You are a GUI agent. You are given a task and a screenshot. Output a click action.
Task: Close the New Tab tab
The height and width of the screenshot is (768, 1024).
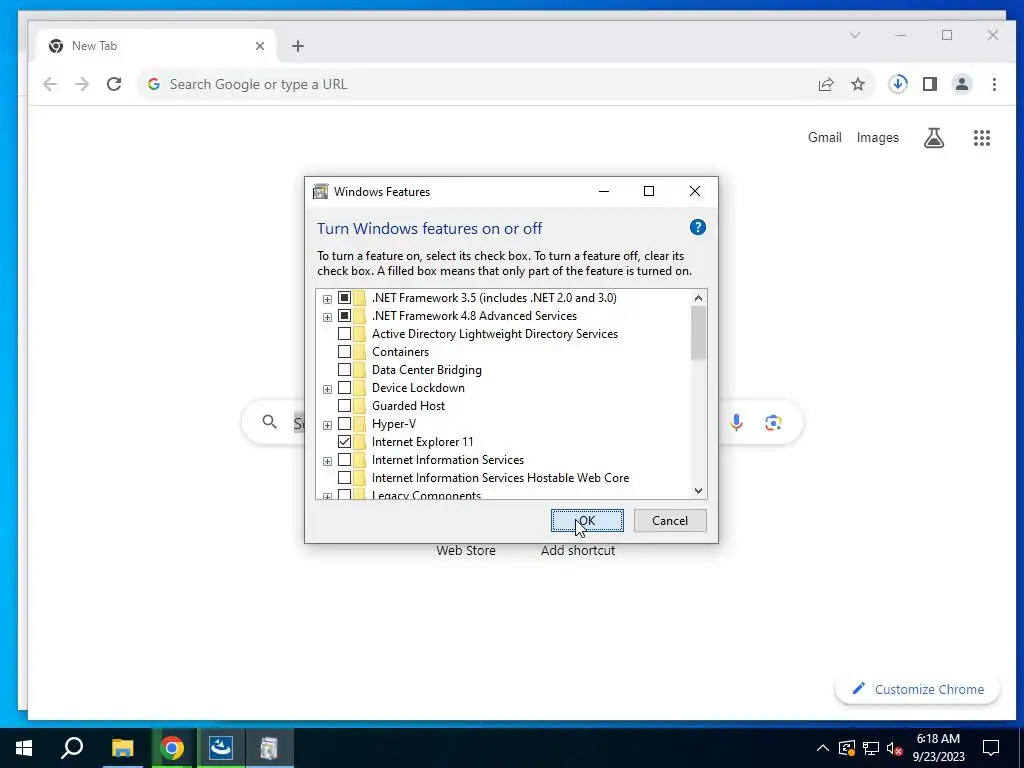pyautogui.click(x=260, y=46)
